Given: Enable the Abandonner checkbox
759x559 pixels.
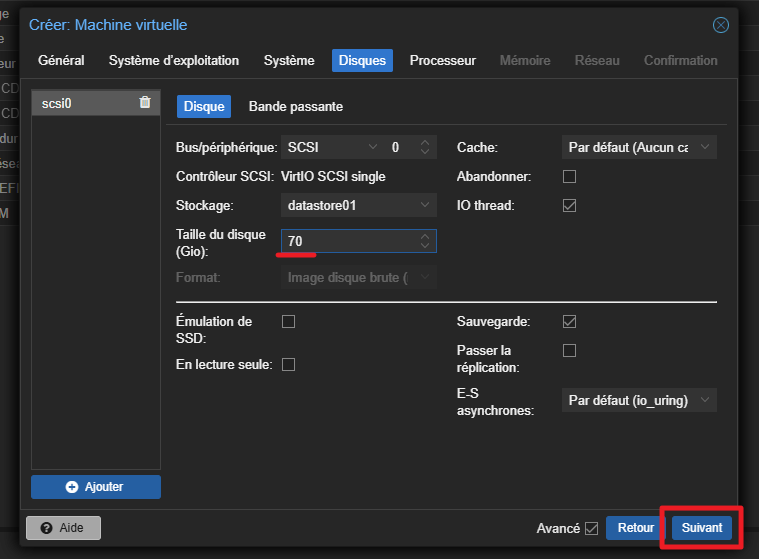Looking at the screenshot, I should (x=569, y=176).
